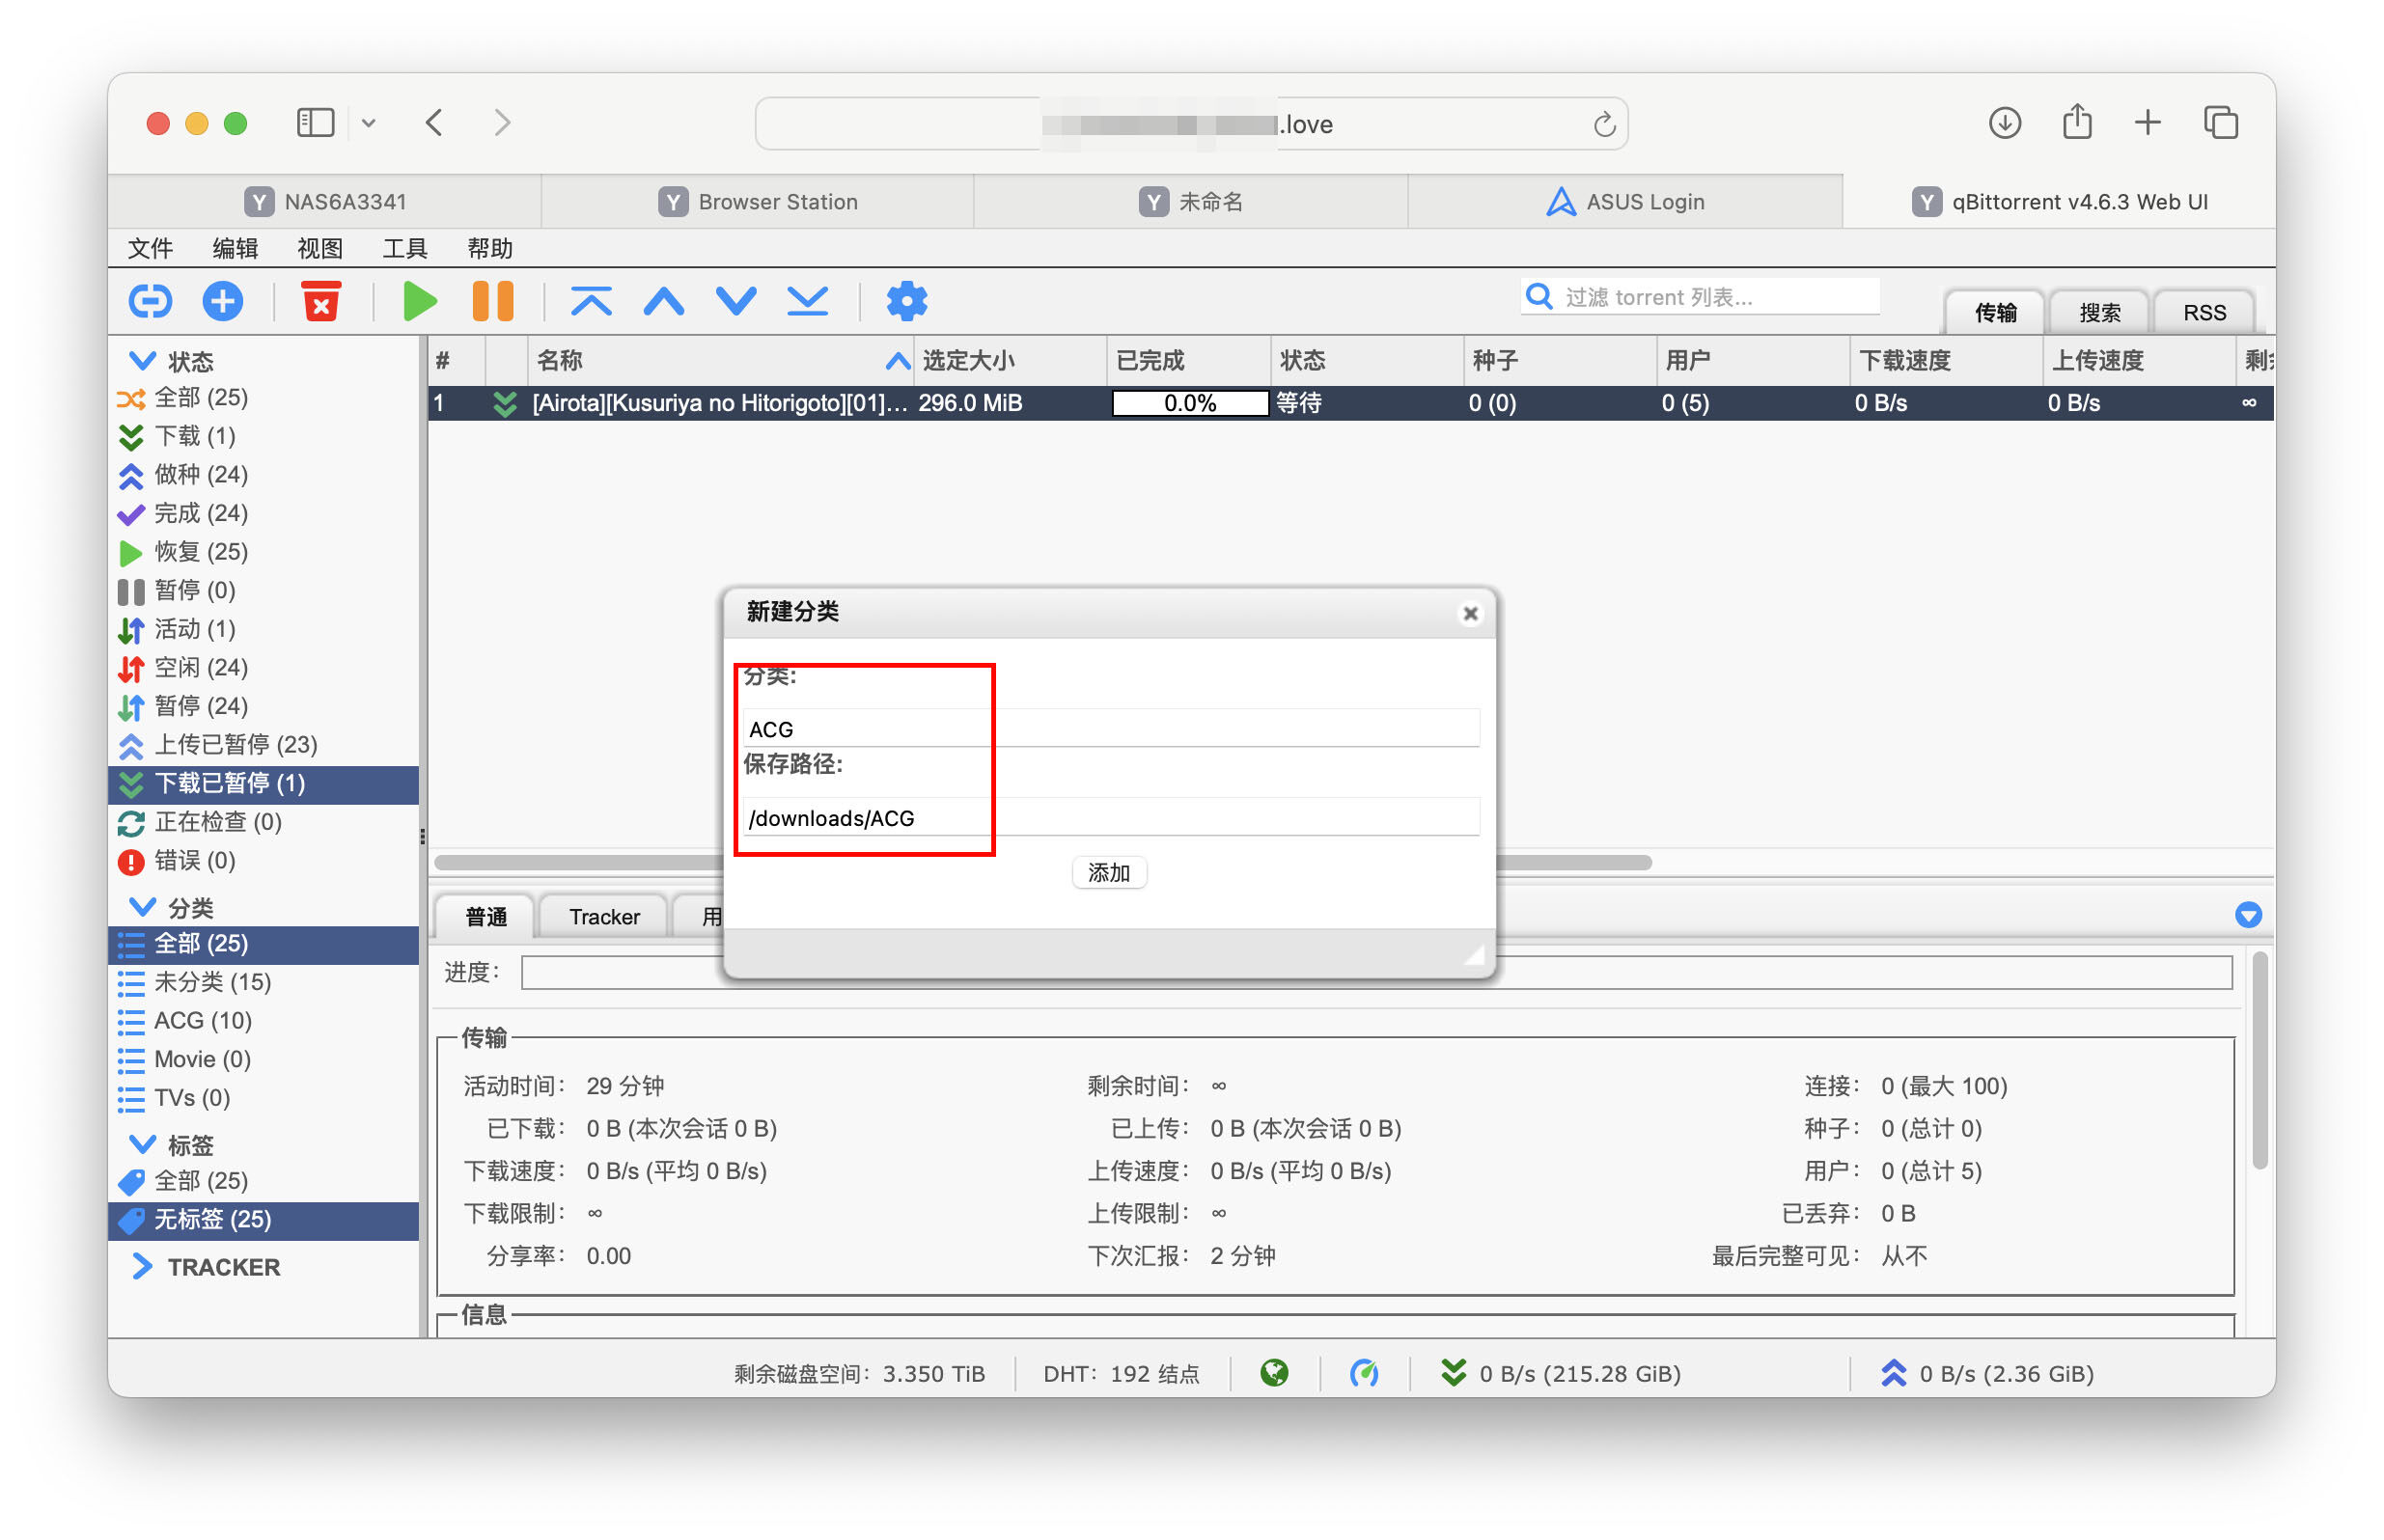Select the 未分类 (15) category
The height and width of the screenshot is (1540, 2384).
click(x=264, y=981)
